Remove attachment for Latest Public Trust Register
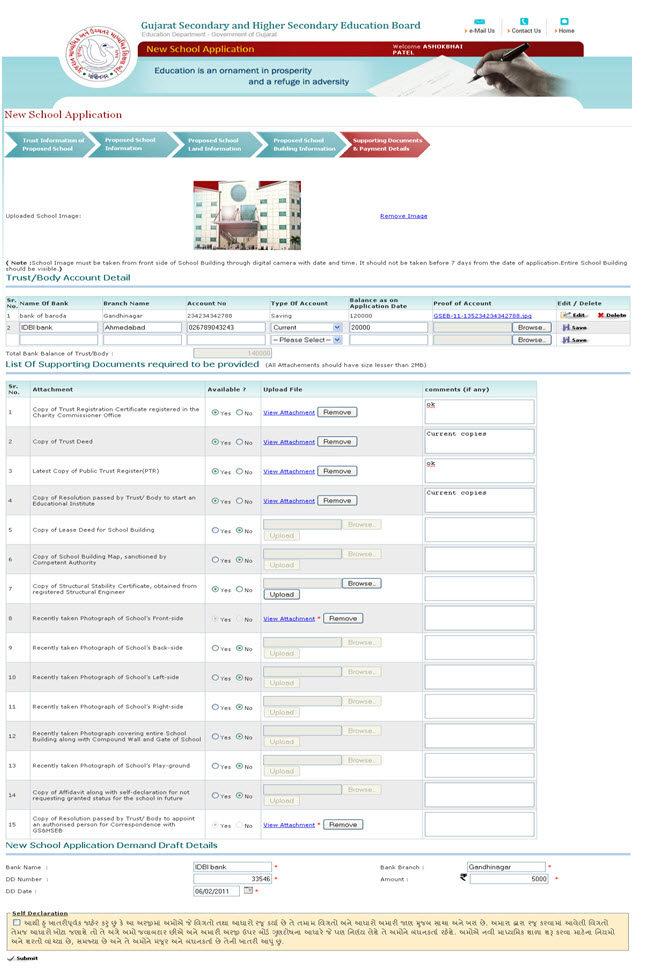645x970 pixels. [337, 471]
